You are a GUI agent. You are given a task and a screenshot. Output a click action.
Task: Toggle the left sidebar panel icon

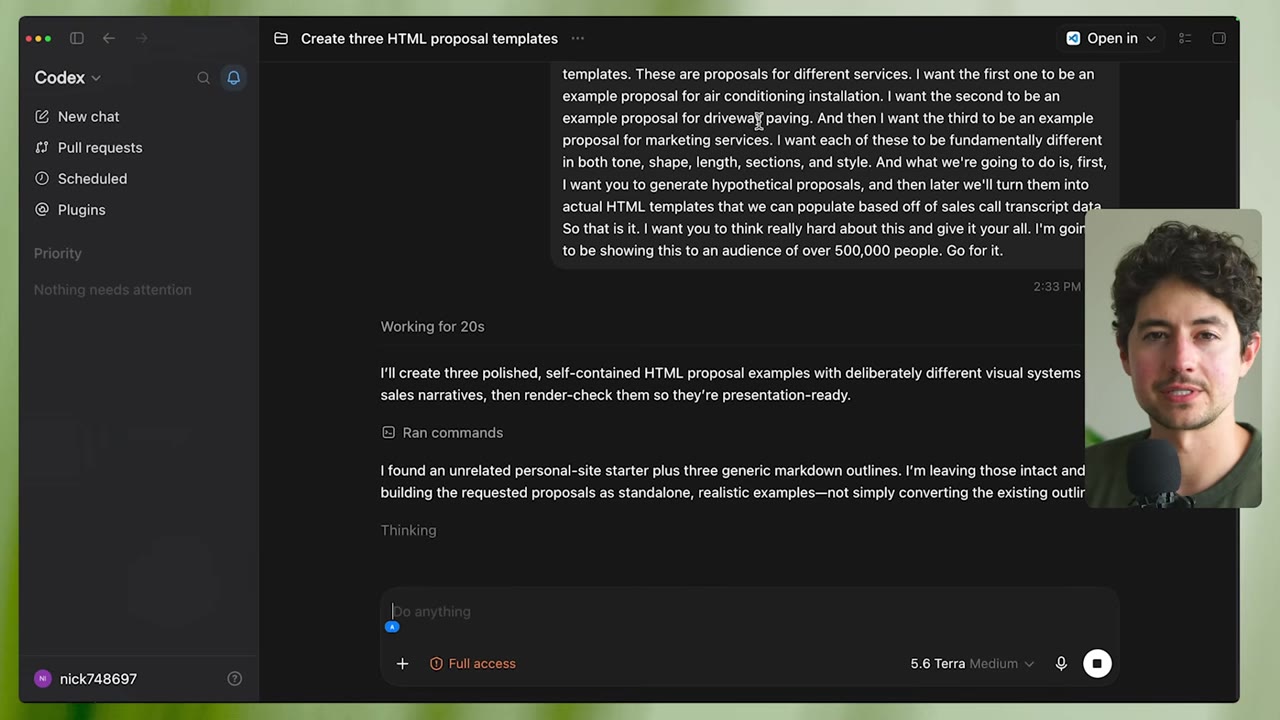tap(77, 38)
